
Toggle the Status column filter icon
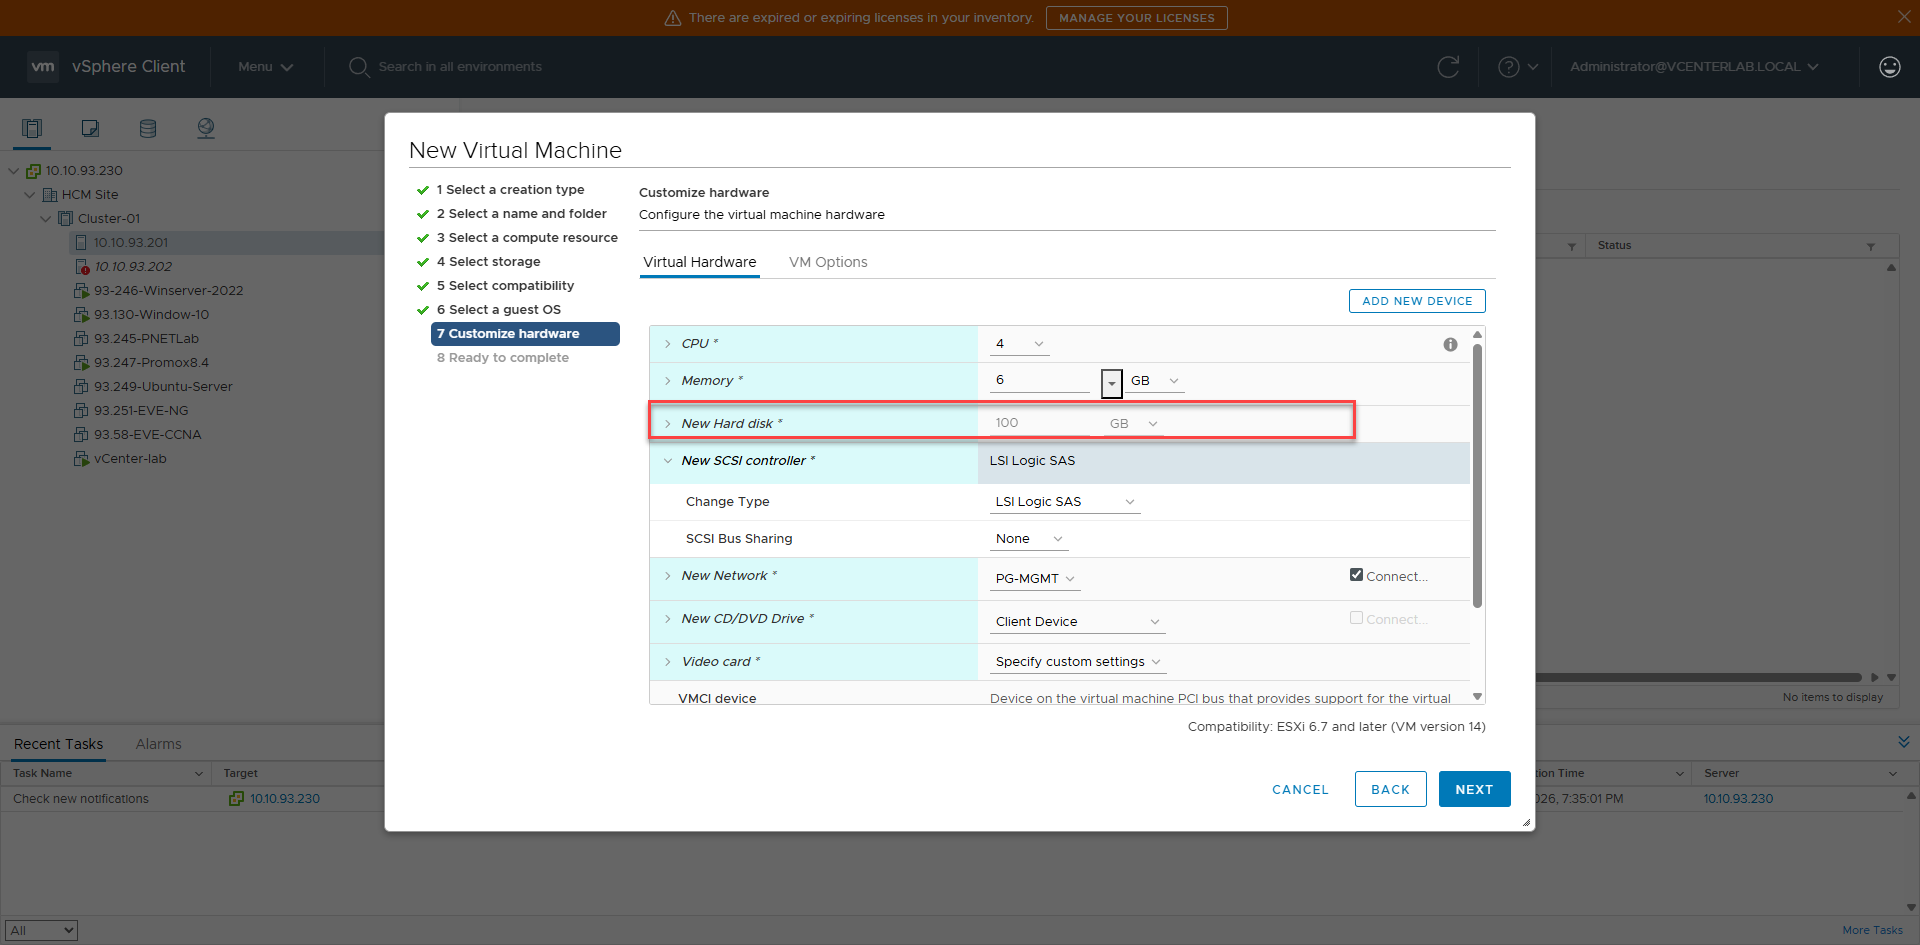pos(1871,246)
